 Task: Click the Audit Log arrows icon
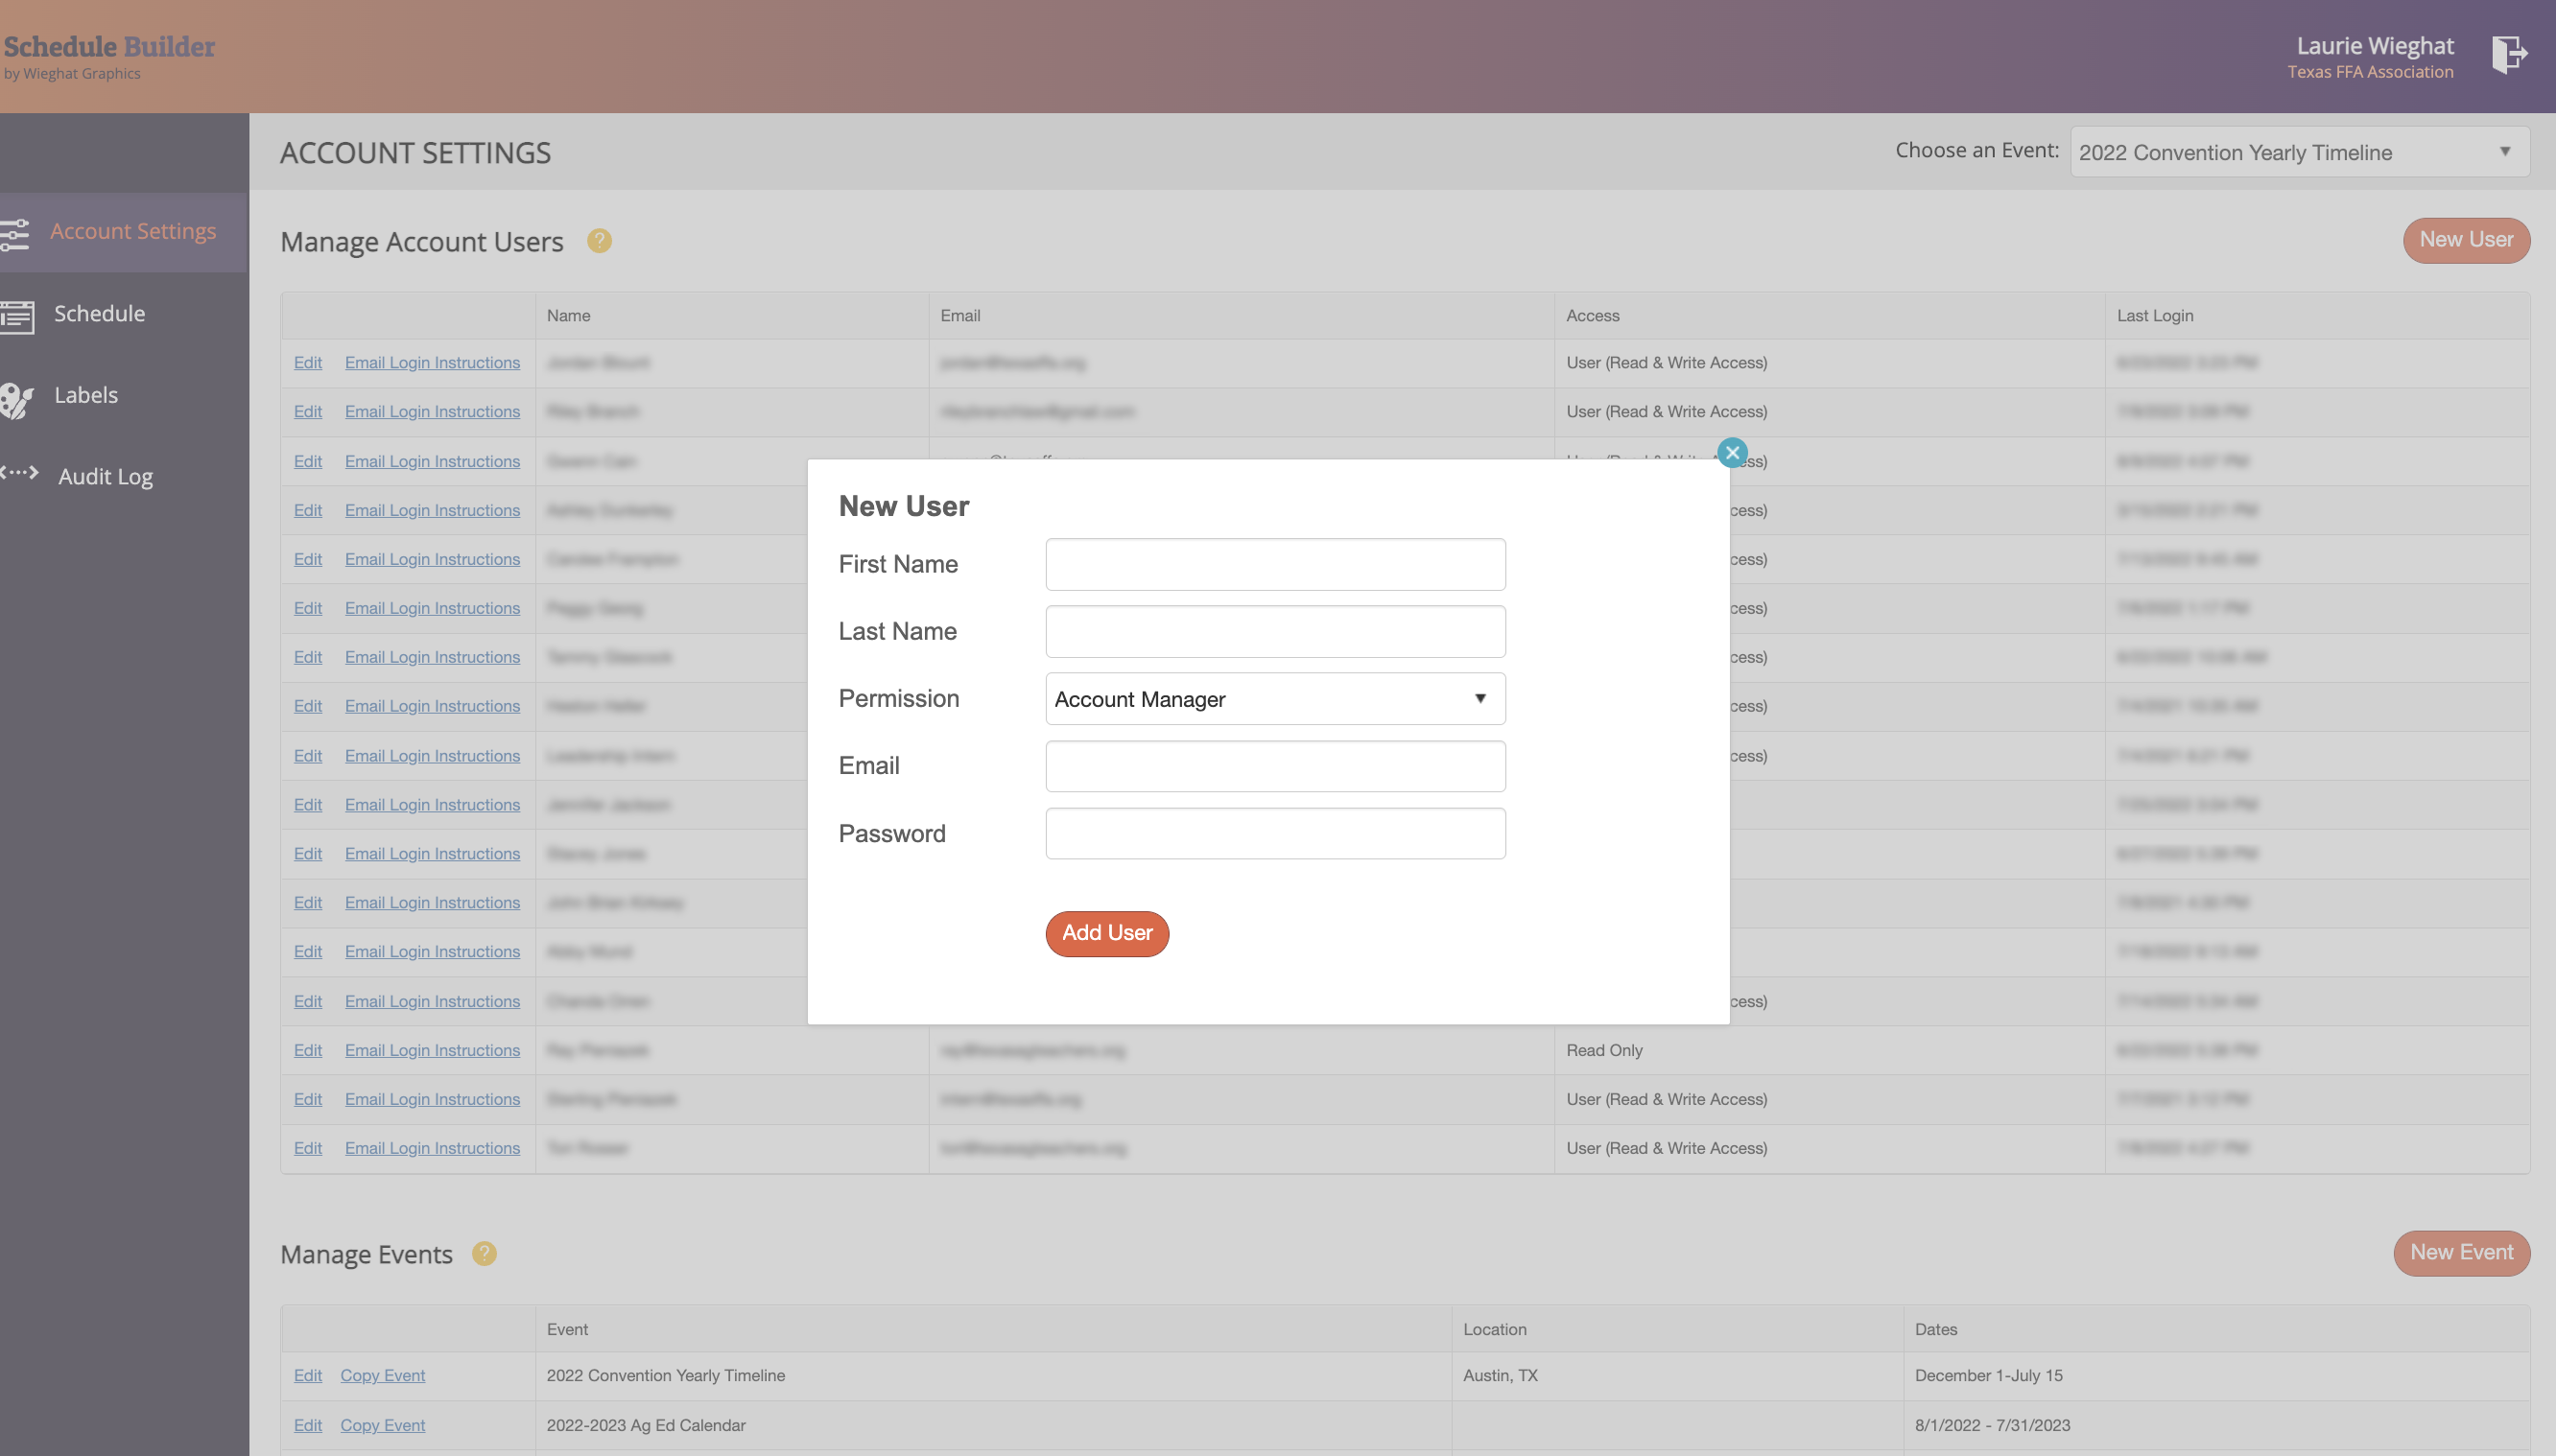(20, 473)
